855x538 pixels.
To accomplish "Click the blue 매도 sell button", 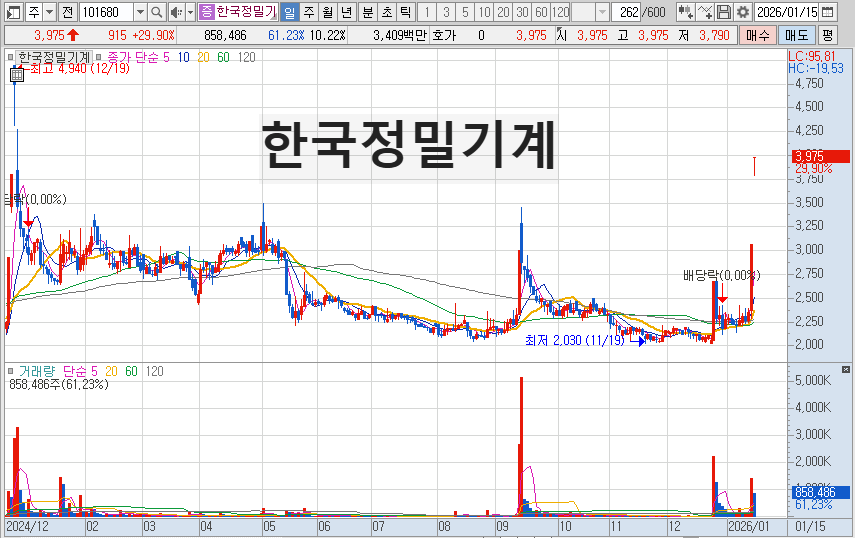I will 797,35.
